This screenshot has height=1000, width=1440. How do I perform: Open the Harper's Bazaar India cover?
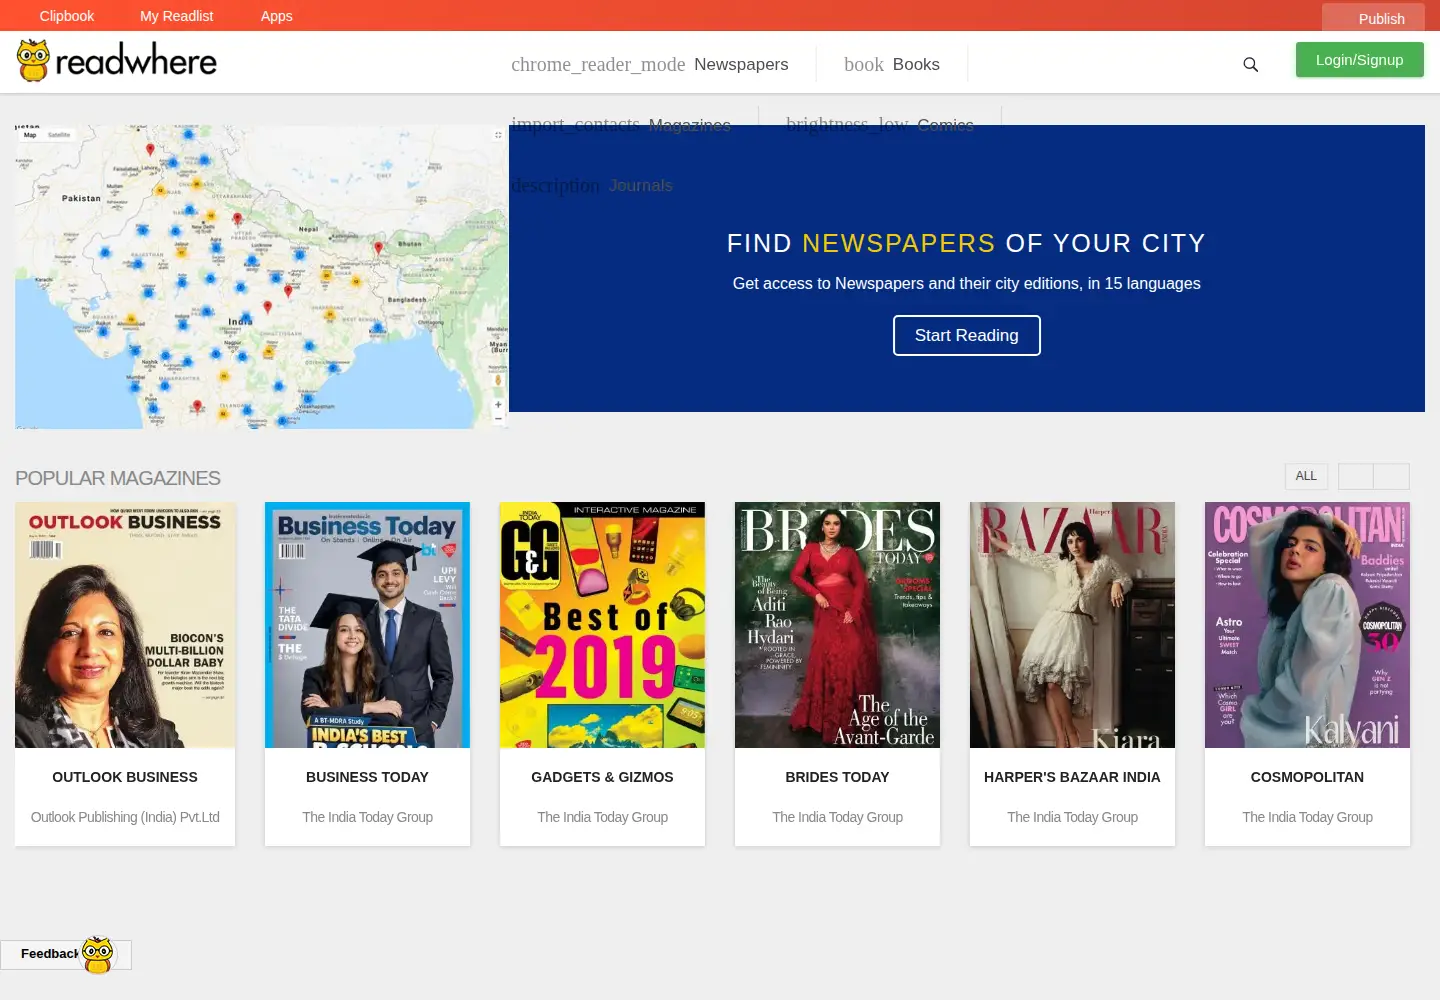pos(1072,625)
